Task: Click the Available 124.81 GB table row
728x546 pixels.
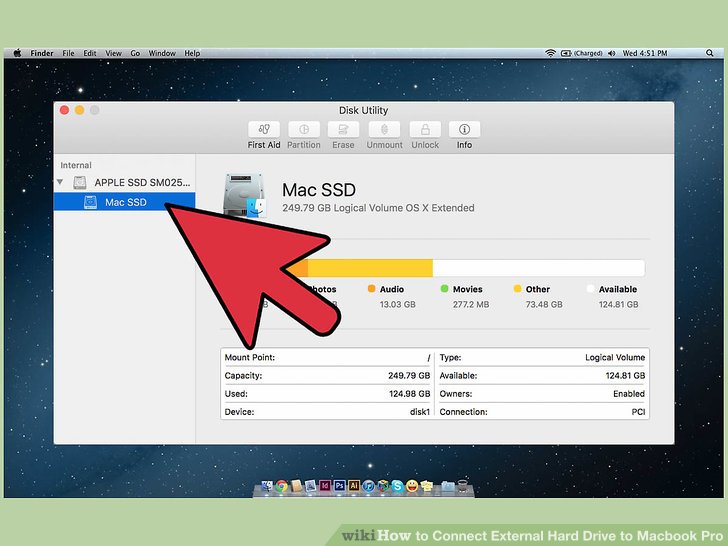Action: (x=542, y=376)
